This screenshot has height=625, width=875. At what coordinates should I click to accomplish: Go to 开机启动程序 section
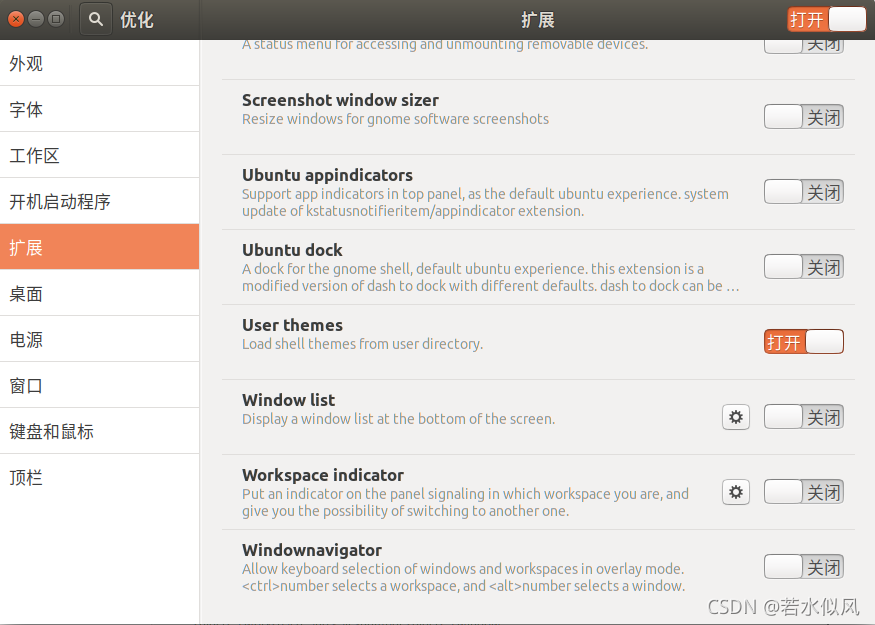pyautogui.click(x=99, y=201)
